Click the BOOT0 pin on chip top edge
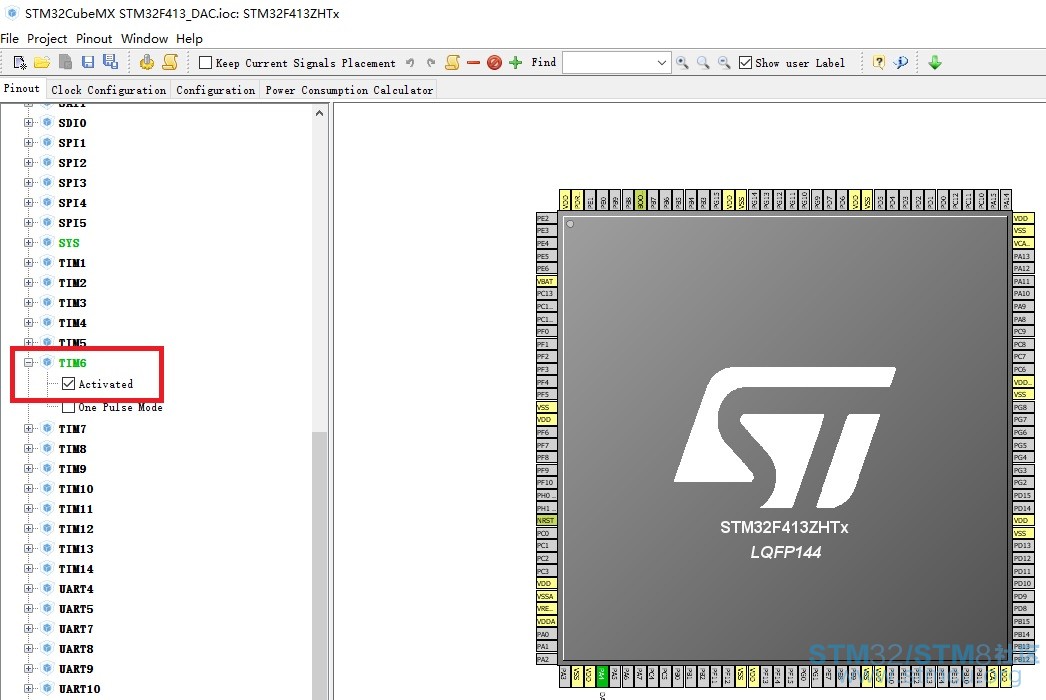The image size is (1046, 700). (640, 200)
